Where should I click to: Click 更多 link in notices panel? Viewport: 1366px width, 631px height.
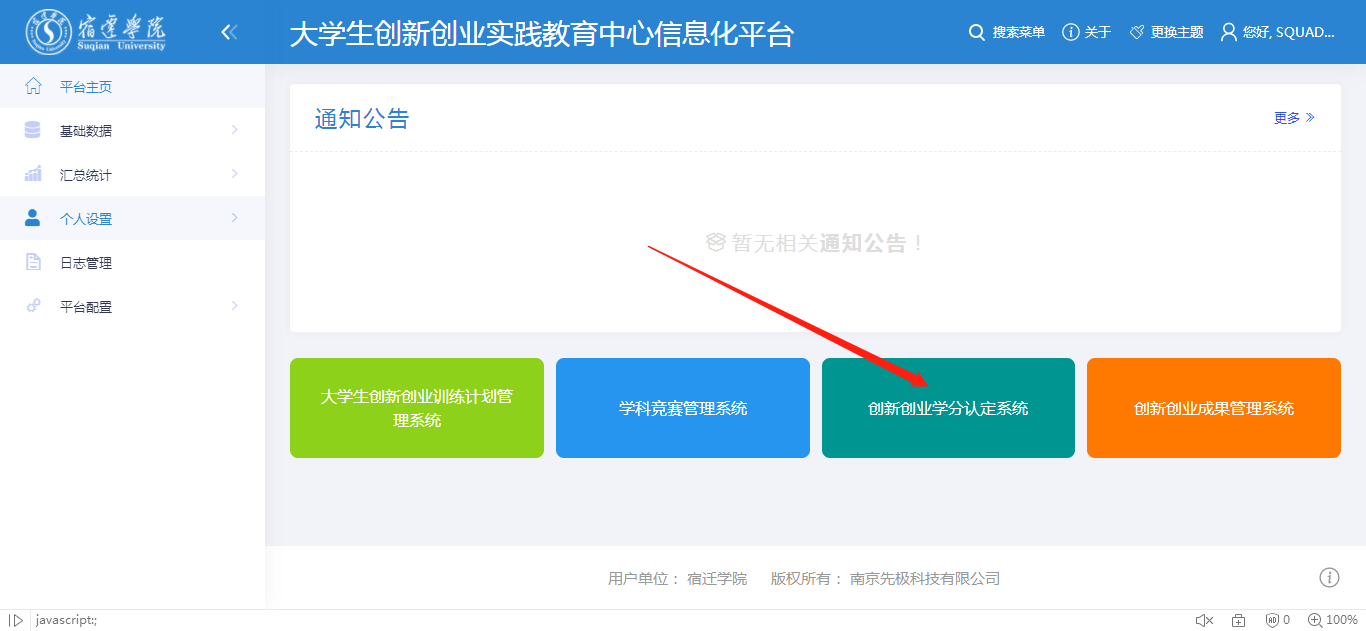tap(1293, 118)
